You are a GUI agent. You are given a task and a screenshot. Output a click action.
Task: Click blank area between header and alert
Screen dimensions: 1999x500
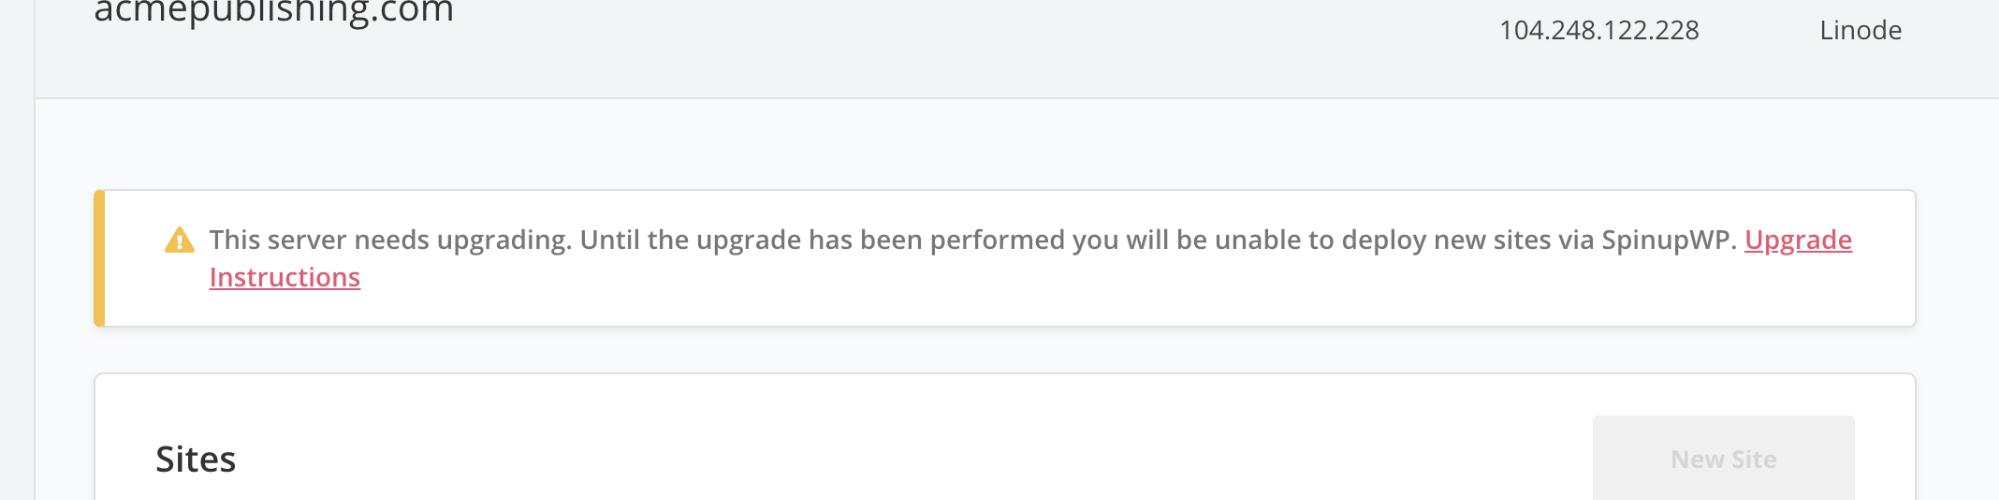click(x=1000, y=145)
